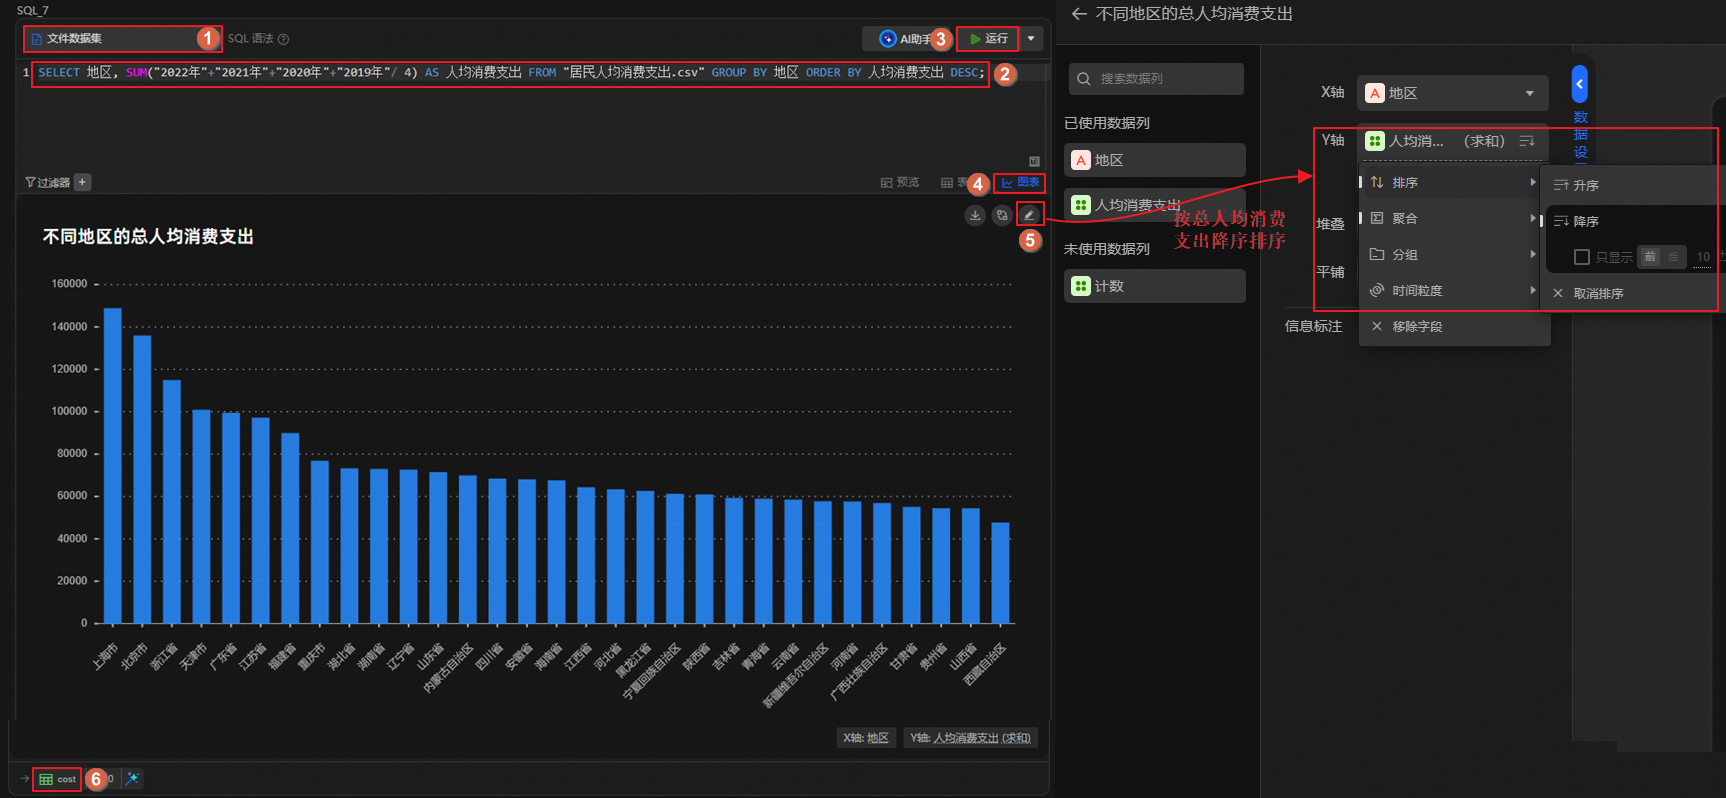Screen dimensions: 1726x798
Task: Click the X轴: 地区 legend tag
Action: [866, 738]
